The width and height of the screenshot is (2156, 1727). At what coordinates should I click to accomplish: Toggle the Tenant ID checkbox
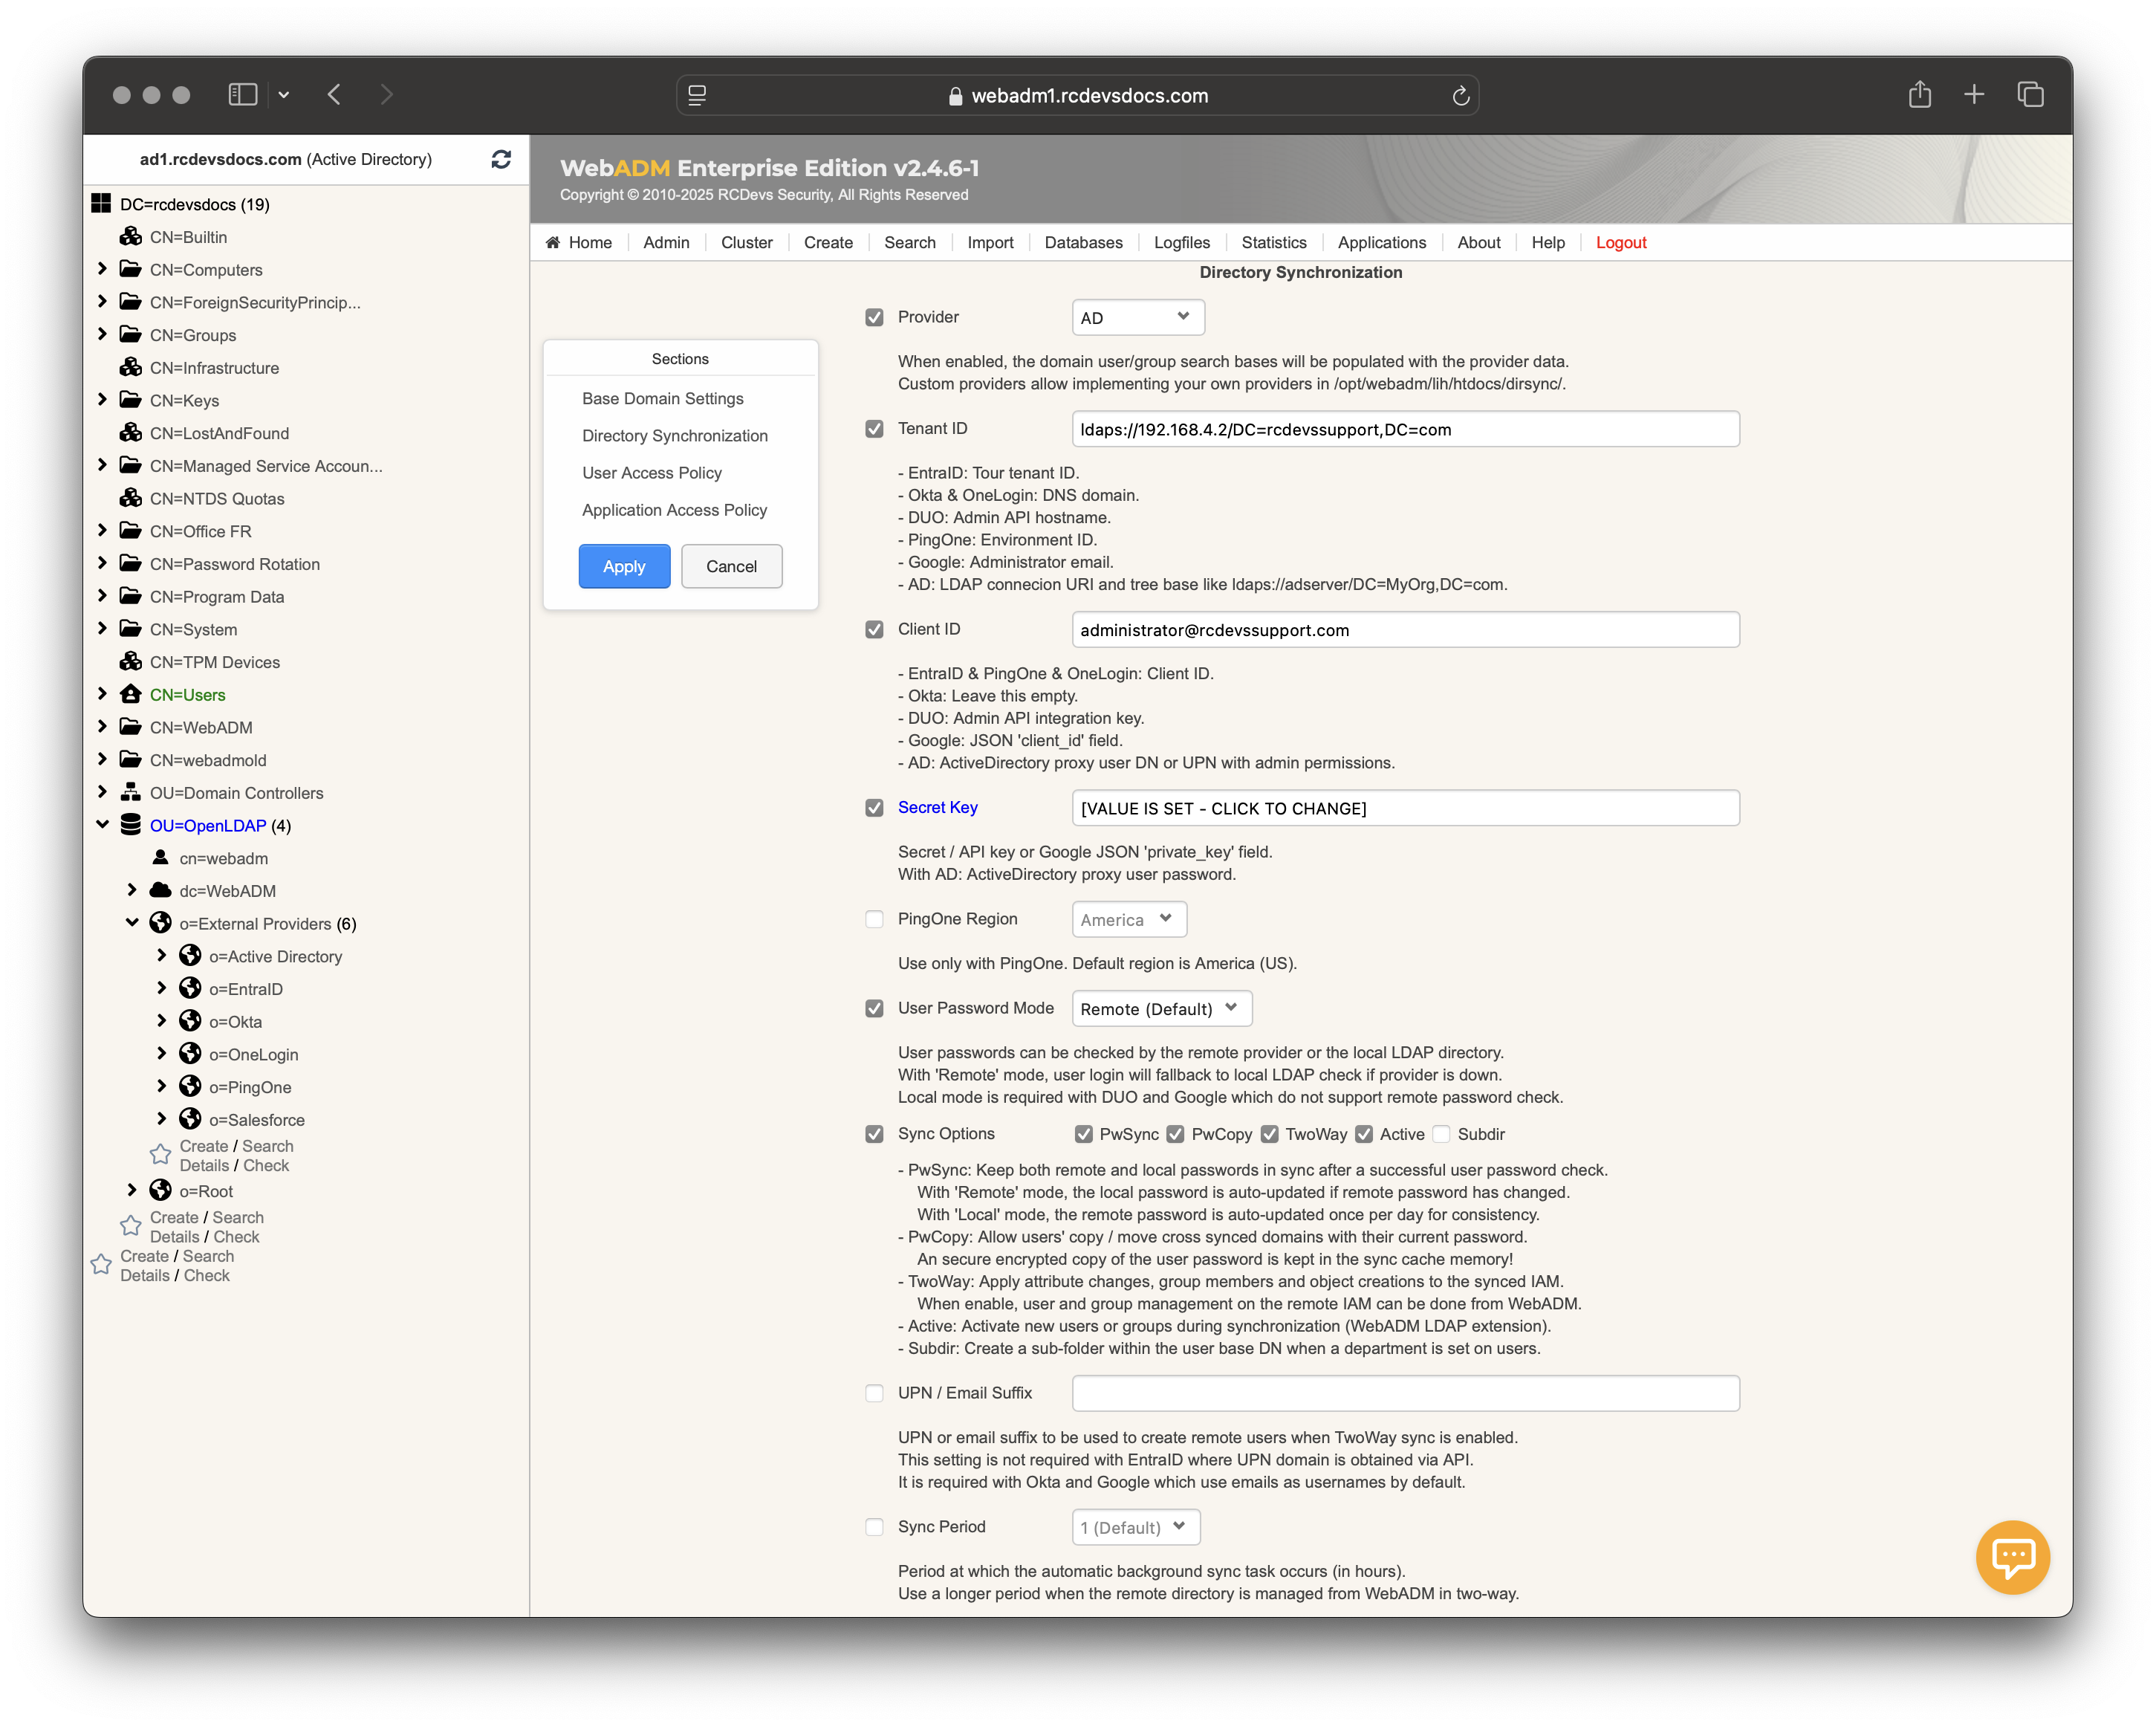874,429
